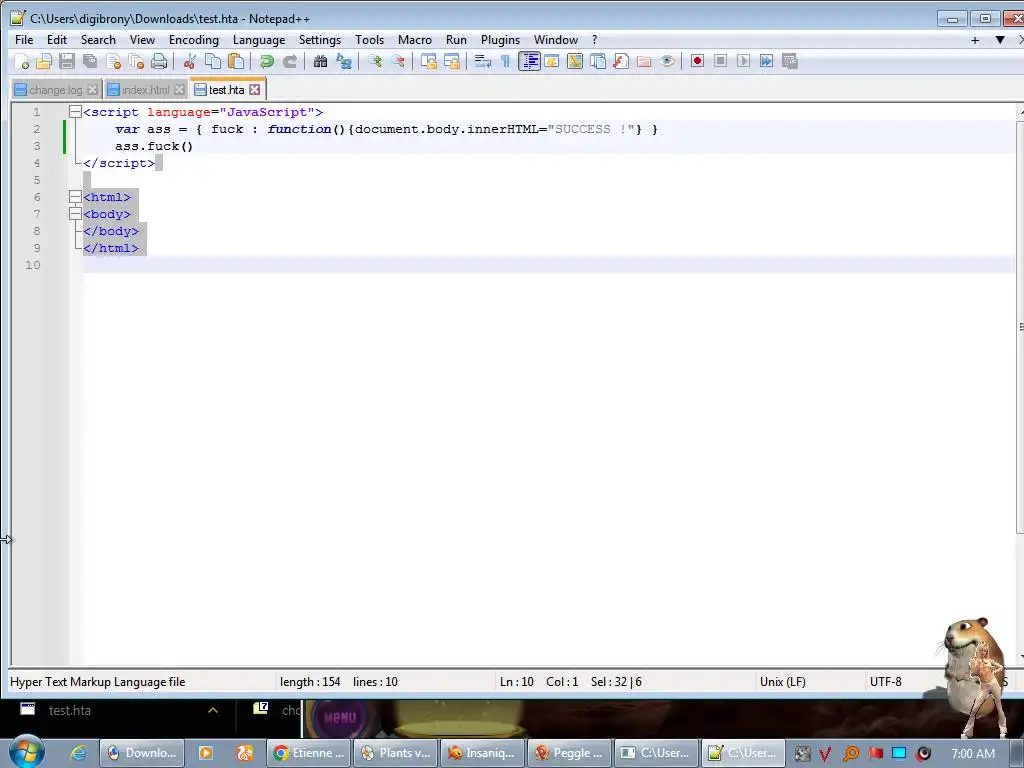Open the File menu
The image size is (1024, 768).
[24, 40]
